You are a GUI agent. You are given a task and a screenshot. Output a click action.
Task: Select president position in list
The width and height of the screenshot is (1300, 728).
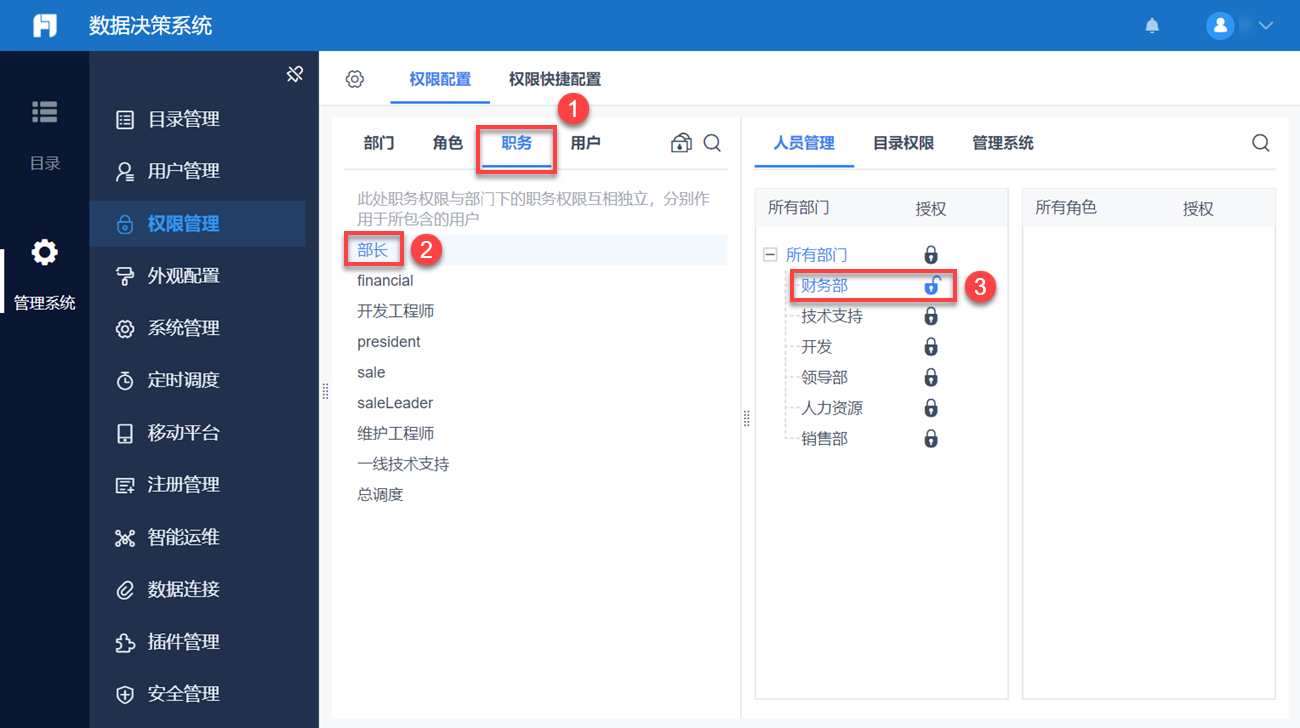[x=389, y=342]
